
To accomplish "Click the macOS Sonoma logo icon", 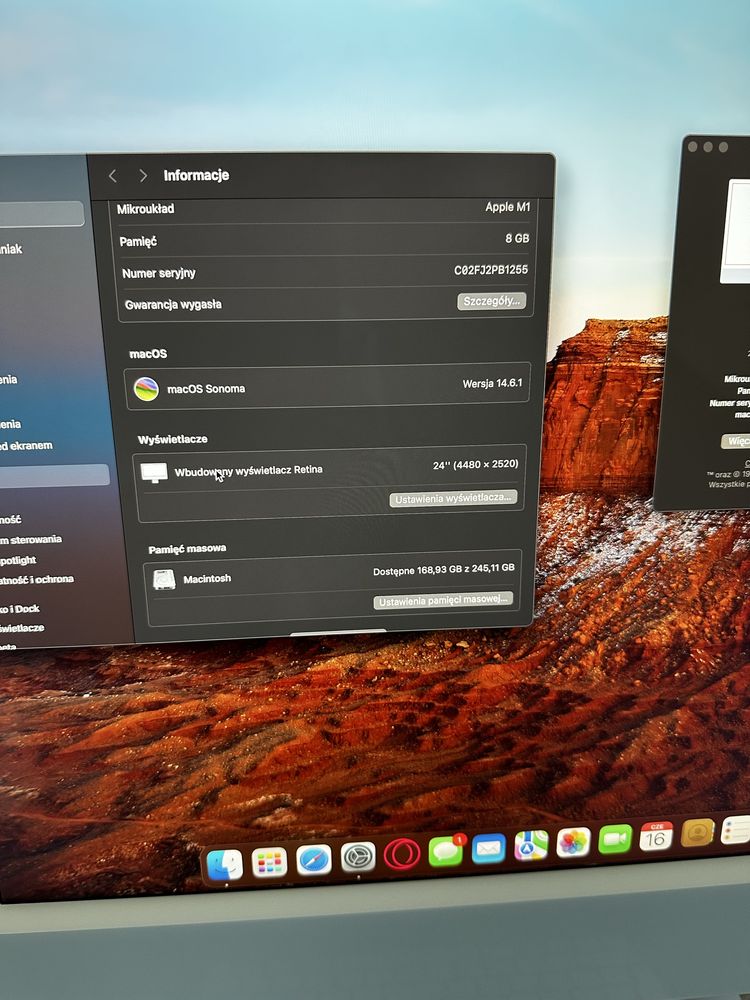I will click(x=146, y=388).
